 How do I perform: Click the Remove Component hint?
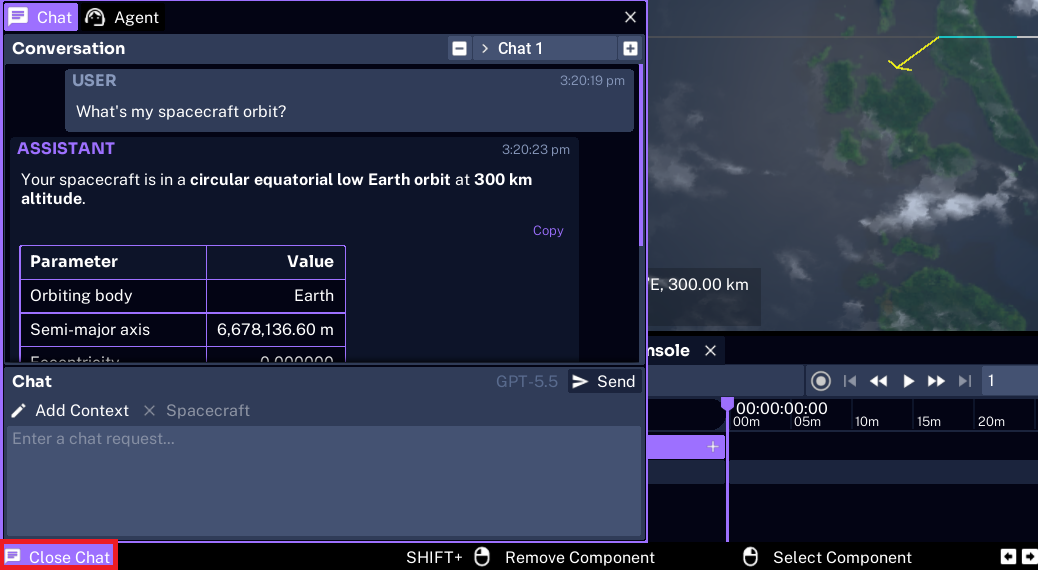pos(579,557)
